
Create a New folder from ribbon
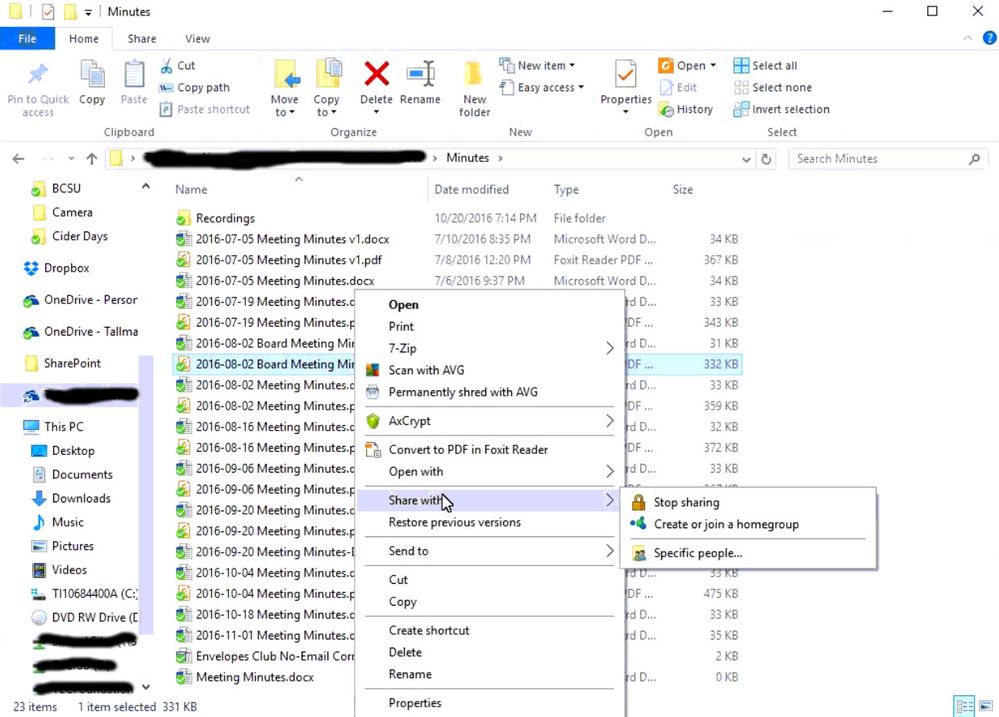coord(475,88)
